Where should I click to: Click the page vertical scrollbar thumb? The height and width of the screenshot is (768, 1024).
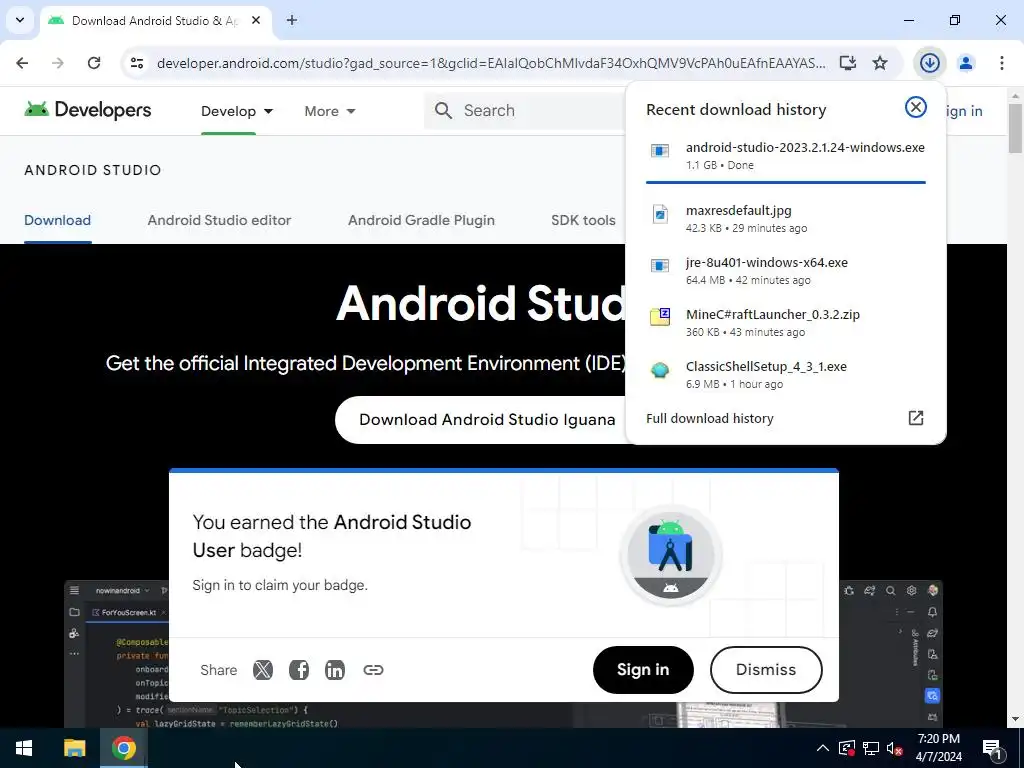1015,127
